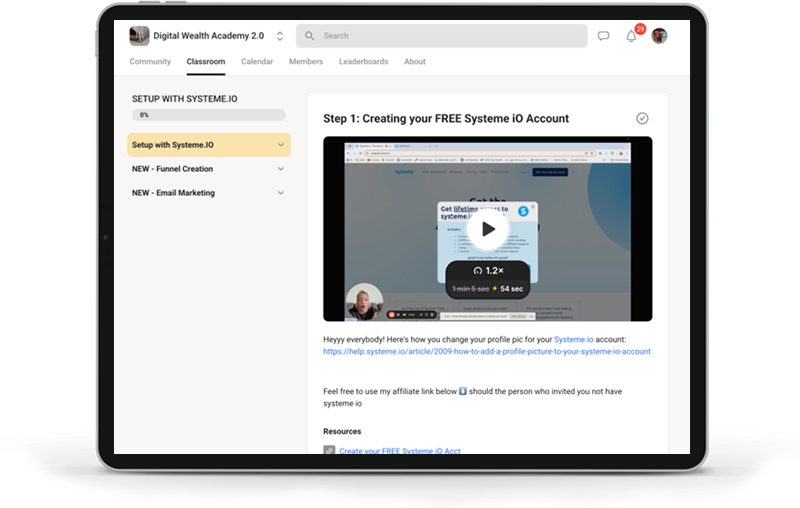Screen dimensions: 800x508
Task: Go to the Leaderboards tab
Action: (363, 62)
